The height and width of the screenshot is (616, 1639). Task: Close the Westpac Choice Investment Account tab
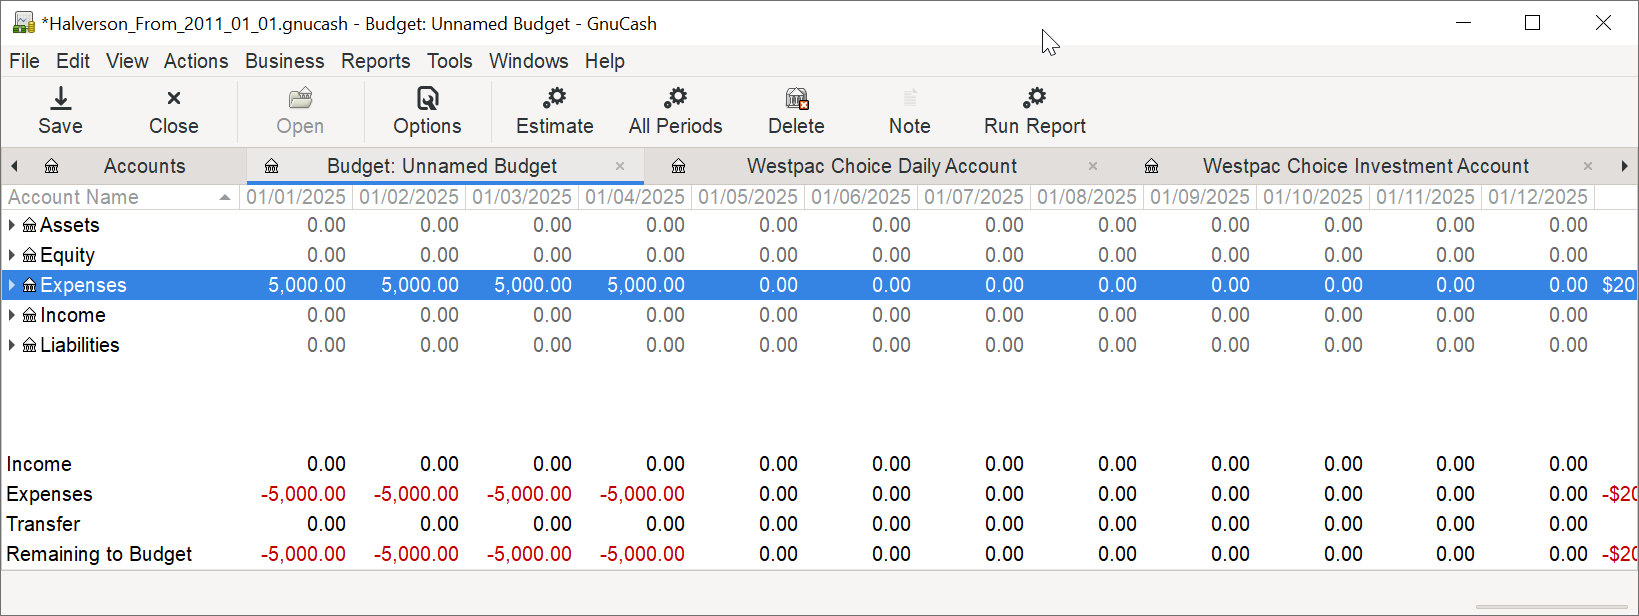click(x=1588, y=166)
